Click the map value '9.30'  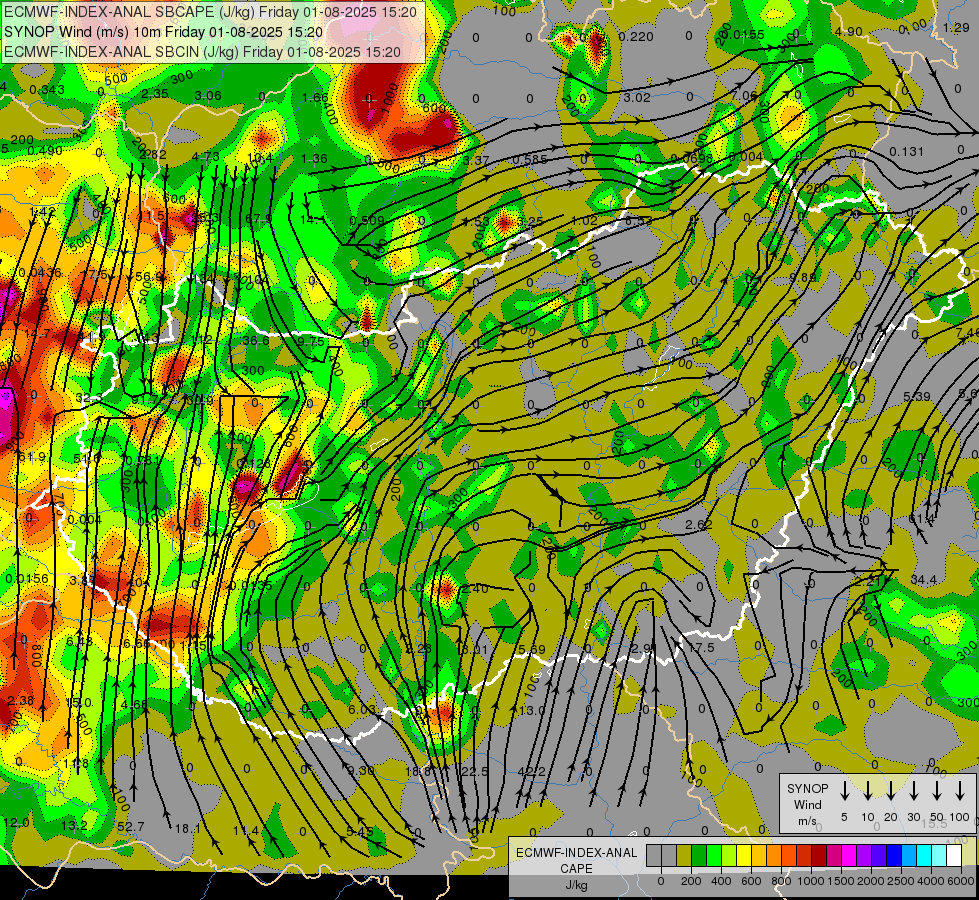pos(361,771)
